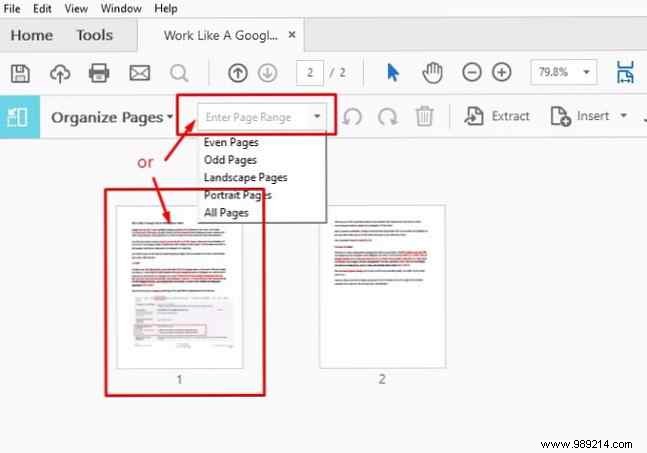Collapse the Enter Page Range dropdown arrow
647x453 pixels.
(317, 117)
